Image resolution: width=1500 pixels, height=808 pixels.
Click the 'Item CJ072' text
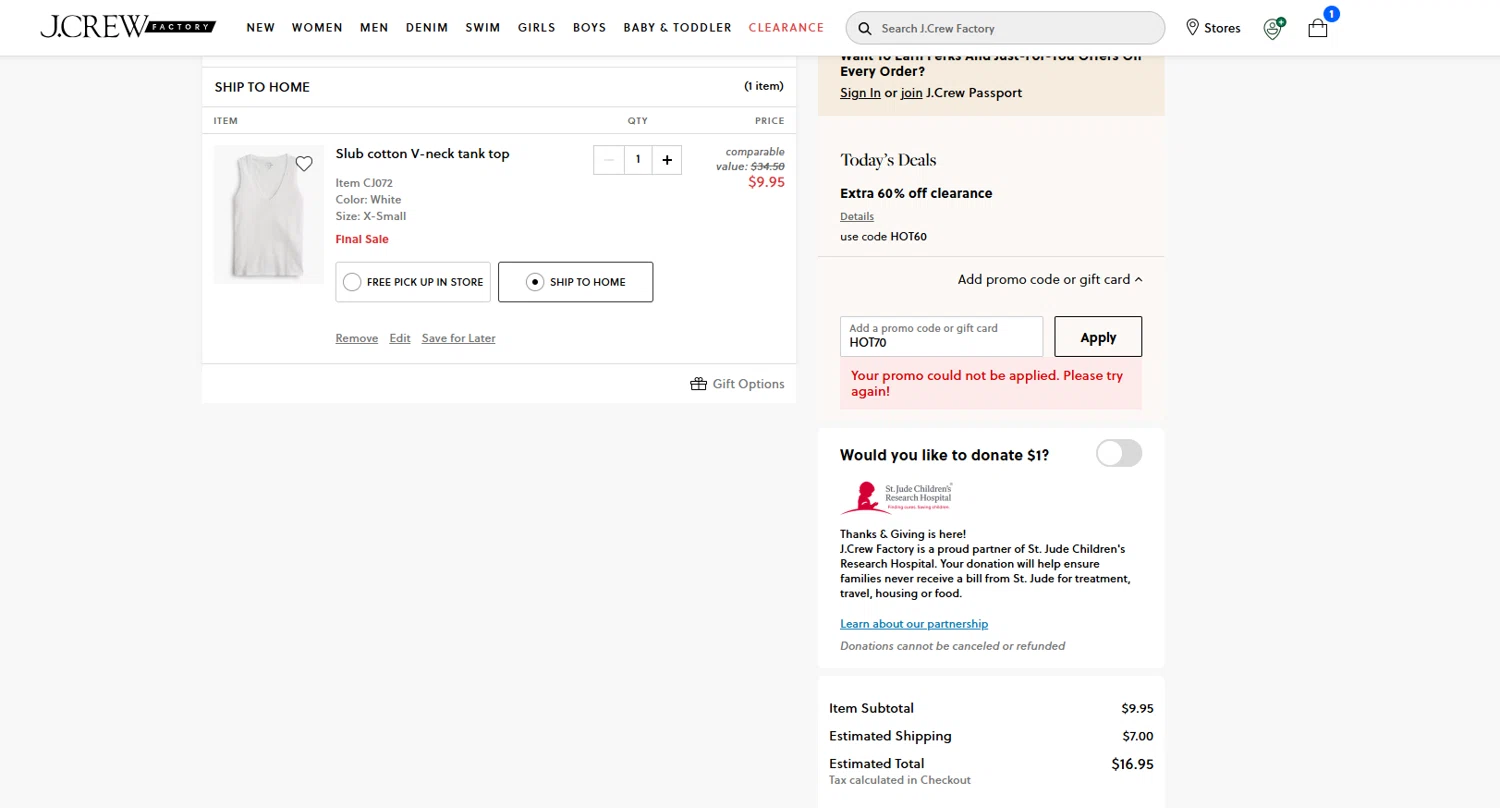point(364,183)
